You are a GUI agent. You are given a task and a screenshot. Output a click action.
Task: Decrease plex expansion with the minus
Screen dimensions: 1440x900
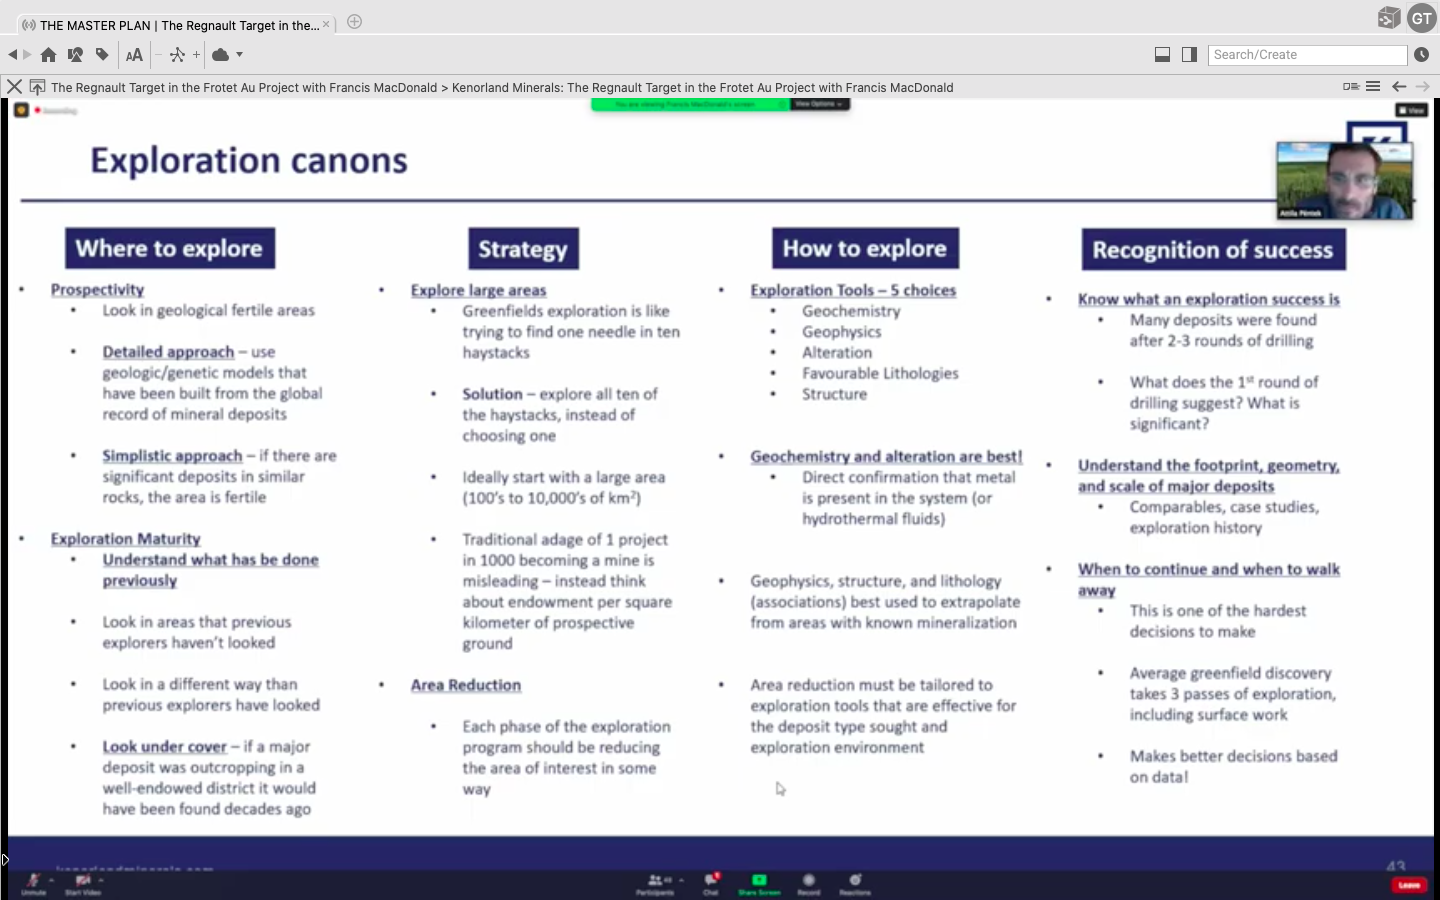click(158, 55)
